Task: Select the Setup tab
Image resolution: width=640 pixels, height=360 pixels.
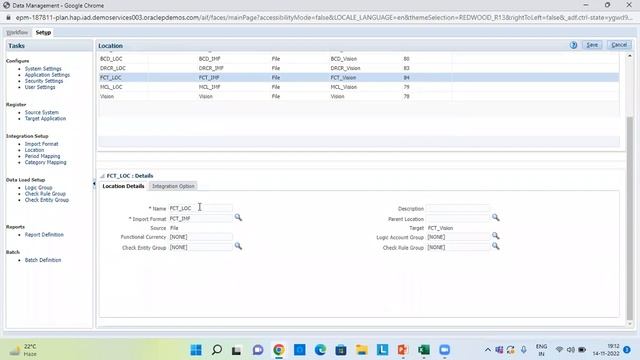Action: point(43,32)
